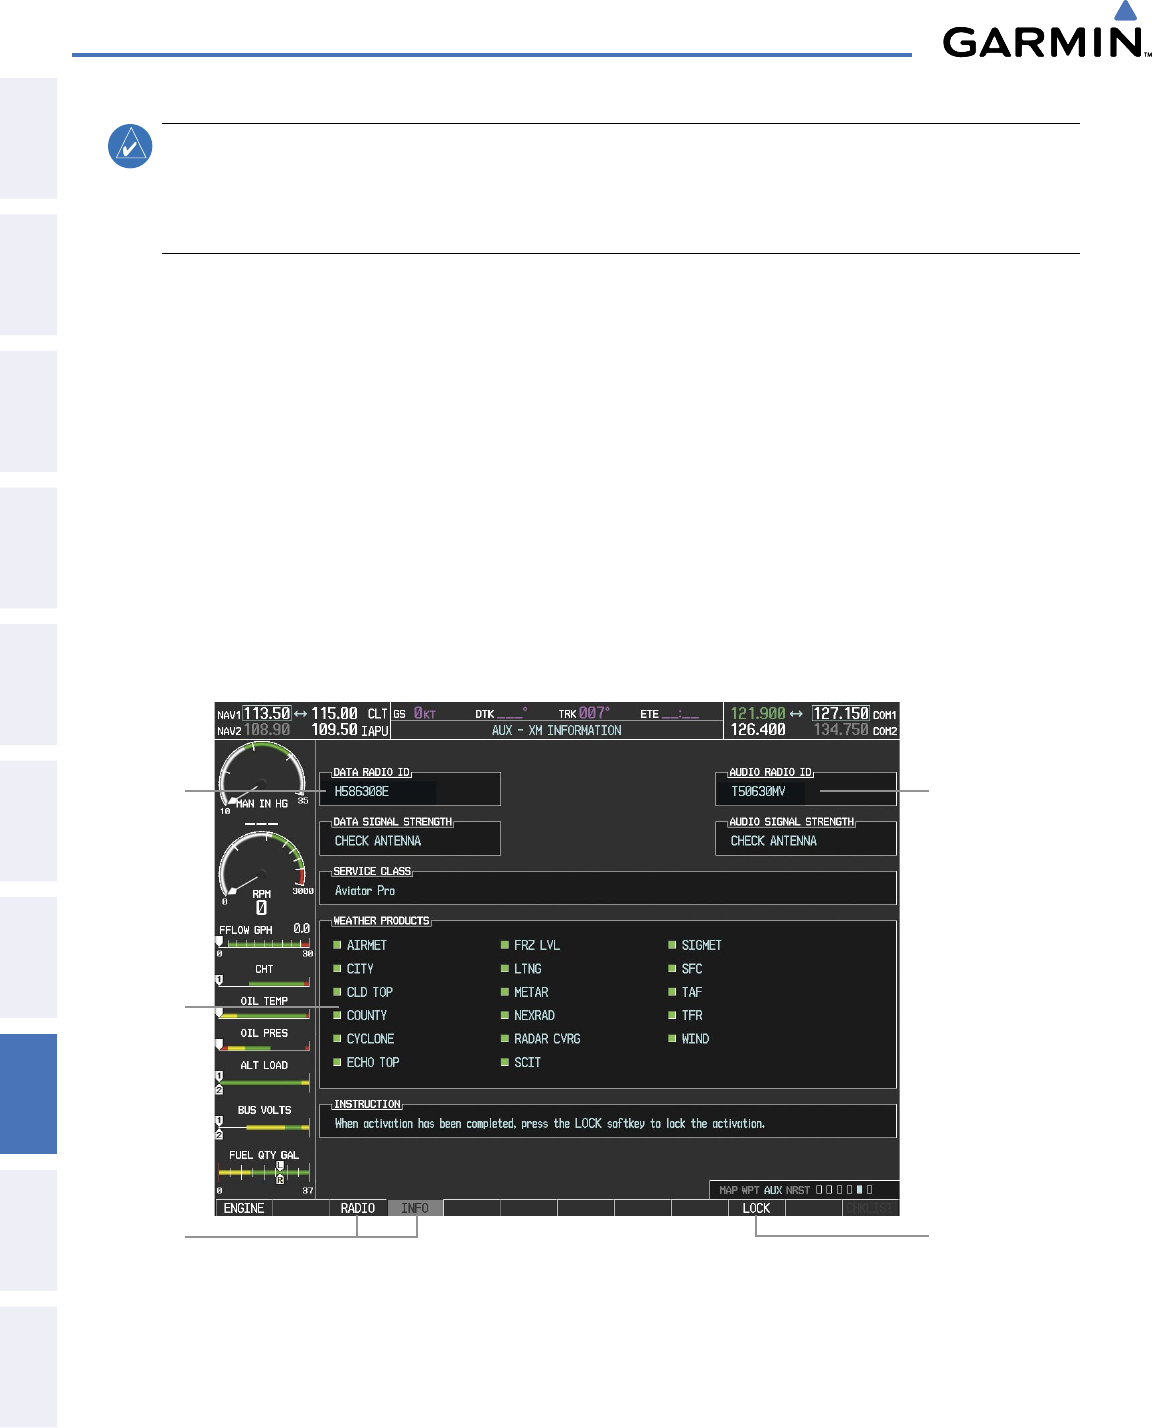Viewport: 1152px width, 1428px height.
Task: Select the RADIO softkey
Action: click(358, 1208)
